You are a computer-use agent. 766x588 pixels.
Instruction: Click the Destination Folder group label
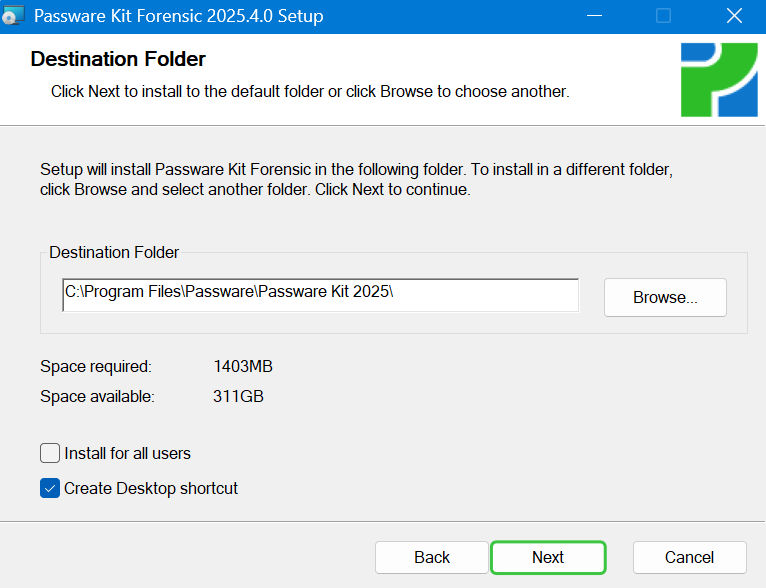pos(114,252)
